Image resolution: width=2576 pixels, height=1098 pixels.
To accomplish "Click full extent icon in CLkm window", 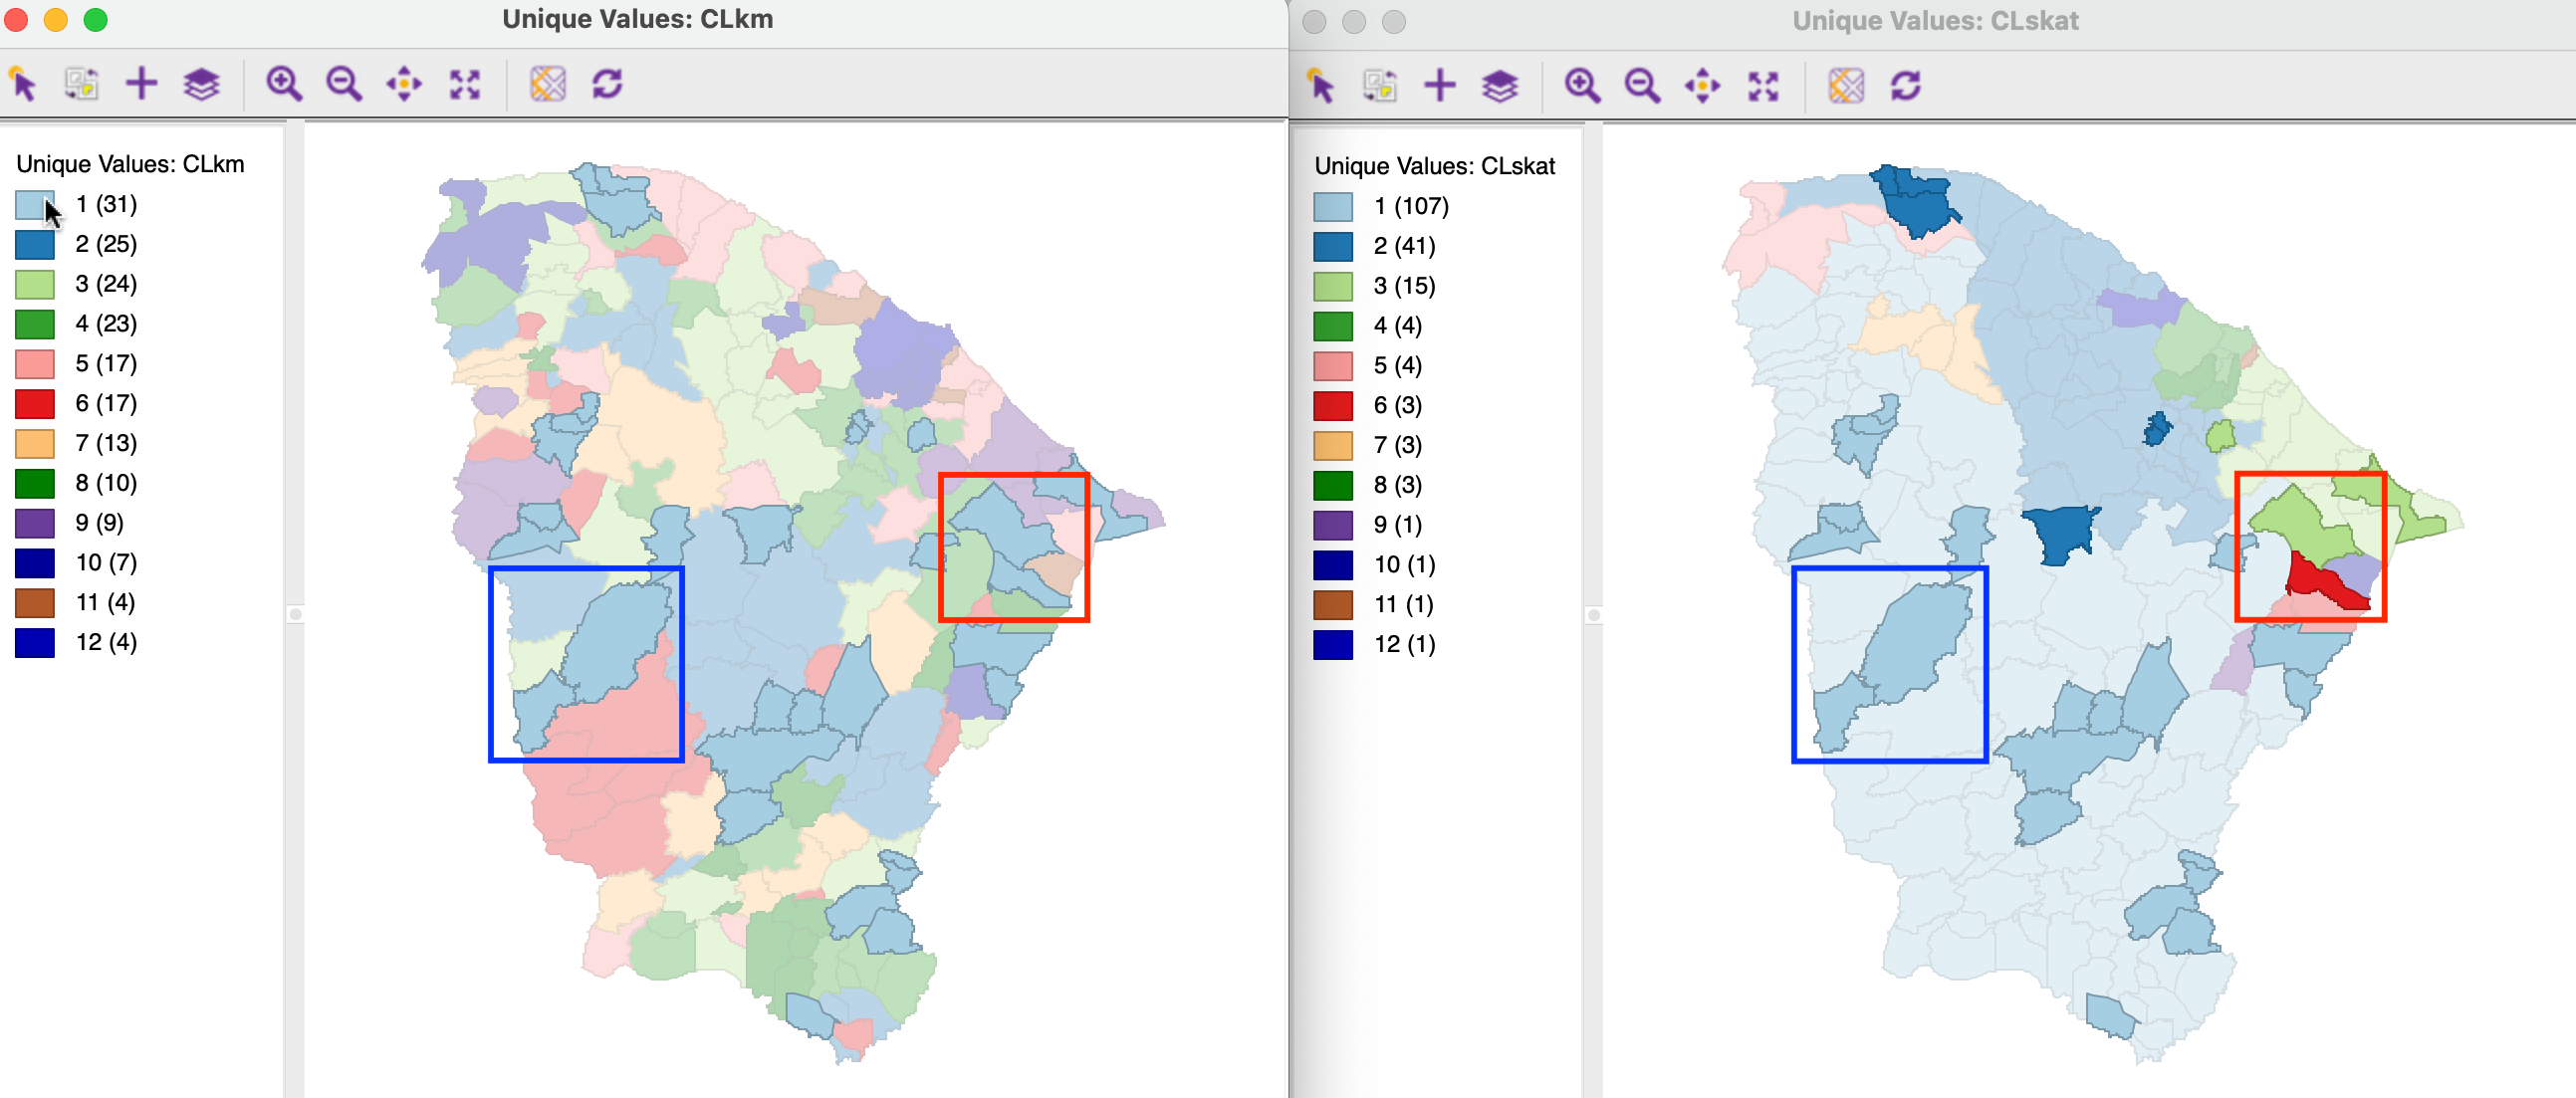I will point(465,84).
